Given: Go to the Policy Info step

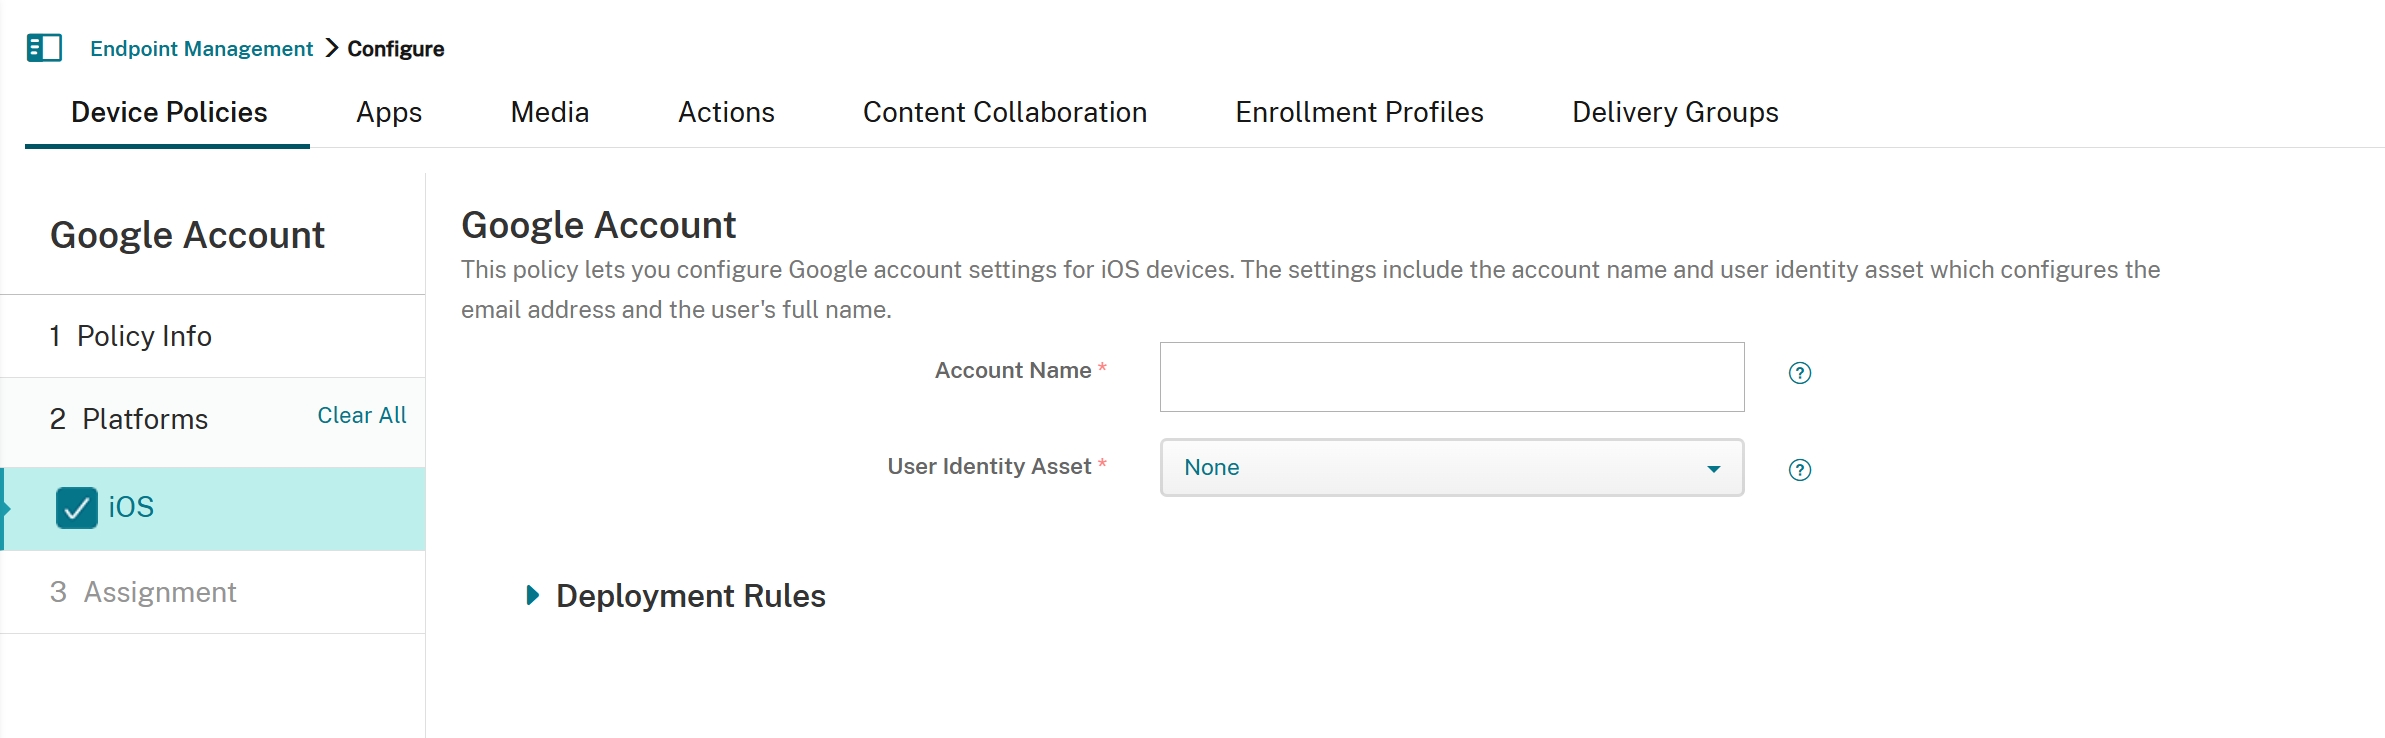Looking at the screenshot, I should click(x=144, y=336).
